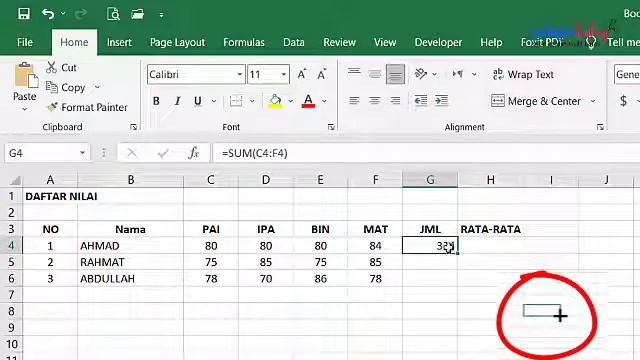Viewport: 640px width, 360px height.
Task: Toggle Italic formatting
Action: tap(177, 101)
